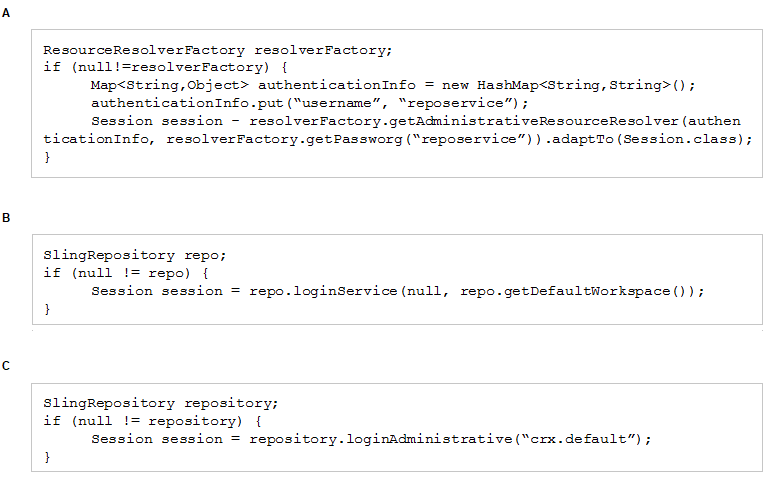Click the "crx.default" string literal
The height and width of the screenshot is (492, 784).
[580, 440]
